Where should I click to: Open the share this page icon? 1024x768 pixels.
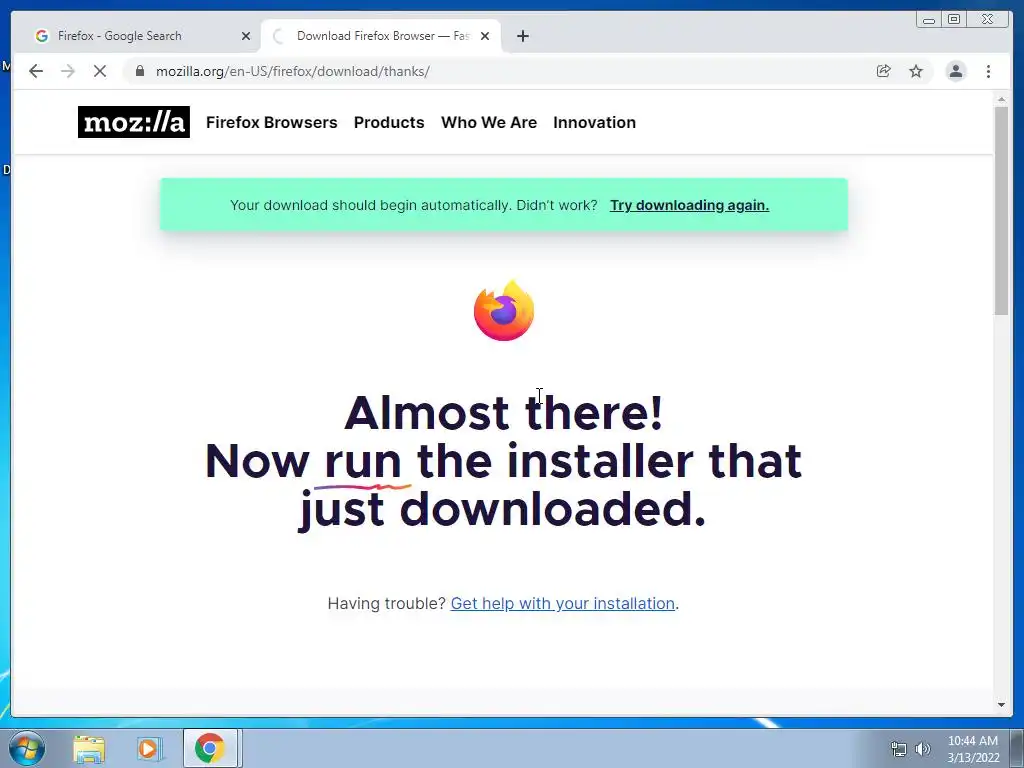click(x=884, y=71)
